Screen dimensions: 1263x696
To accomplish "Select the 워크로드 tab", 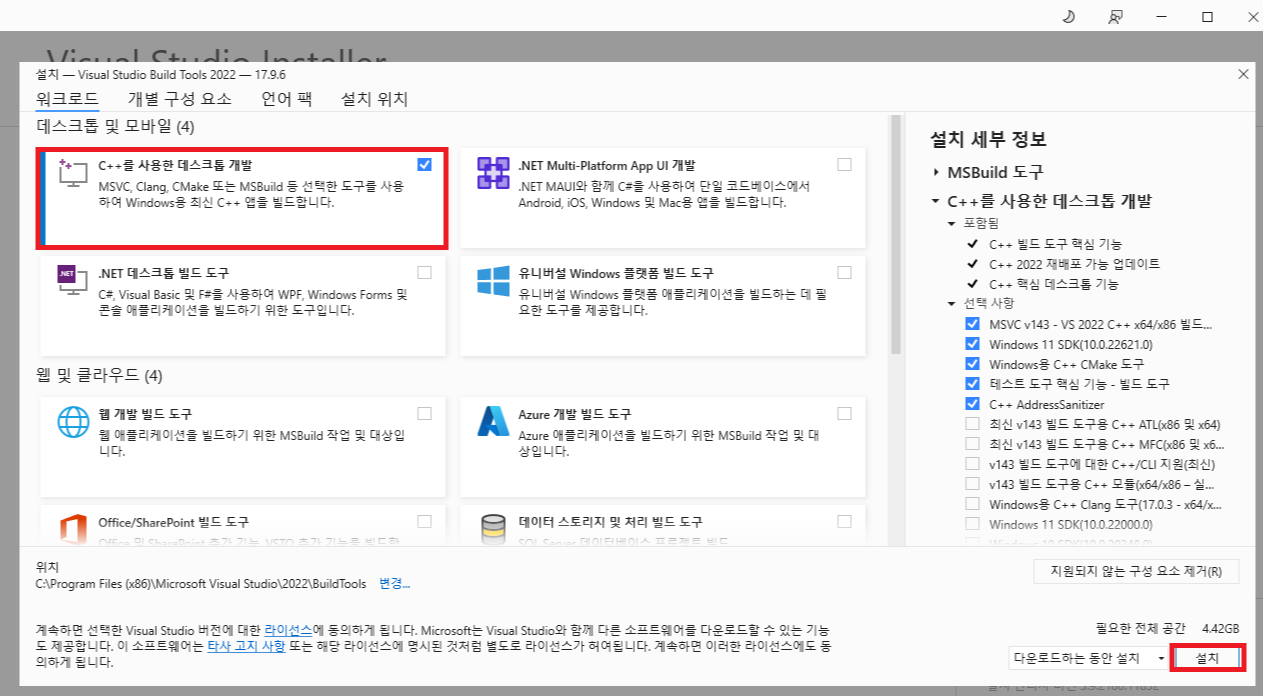I will 67,99.
